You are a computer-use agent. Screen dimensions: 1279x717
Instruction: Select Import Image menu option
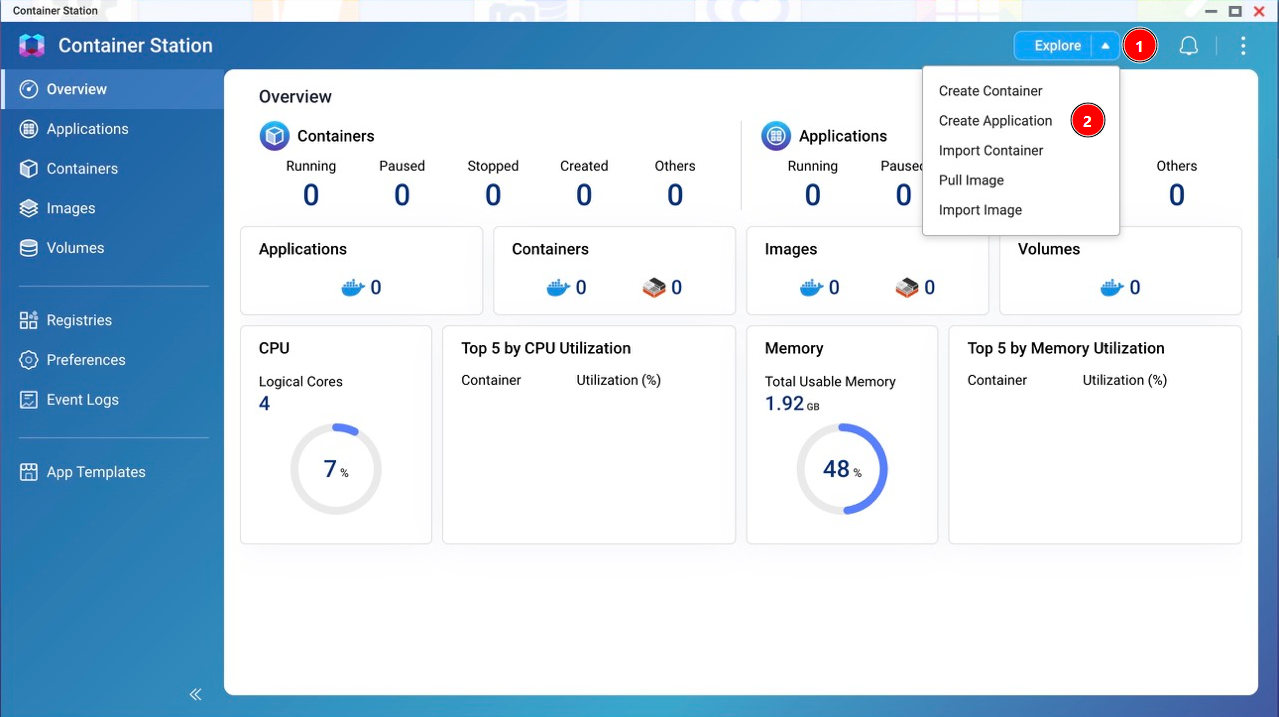click(980, 211)
